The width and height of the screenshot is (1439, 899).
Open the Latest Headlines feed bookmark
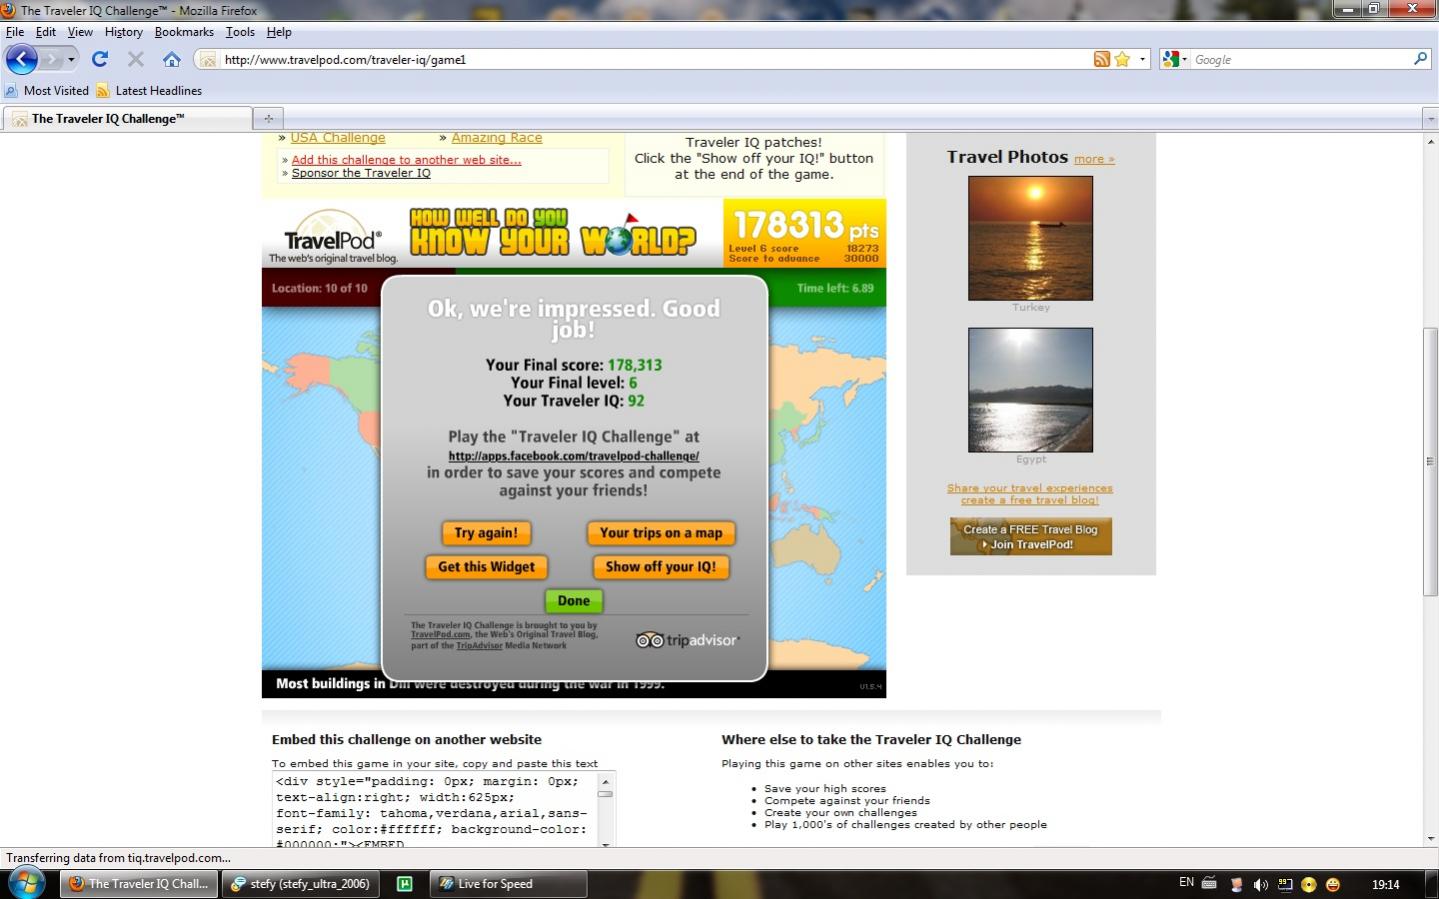click(149, 90)
